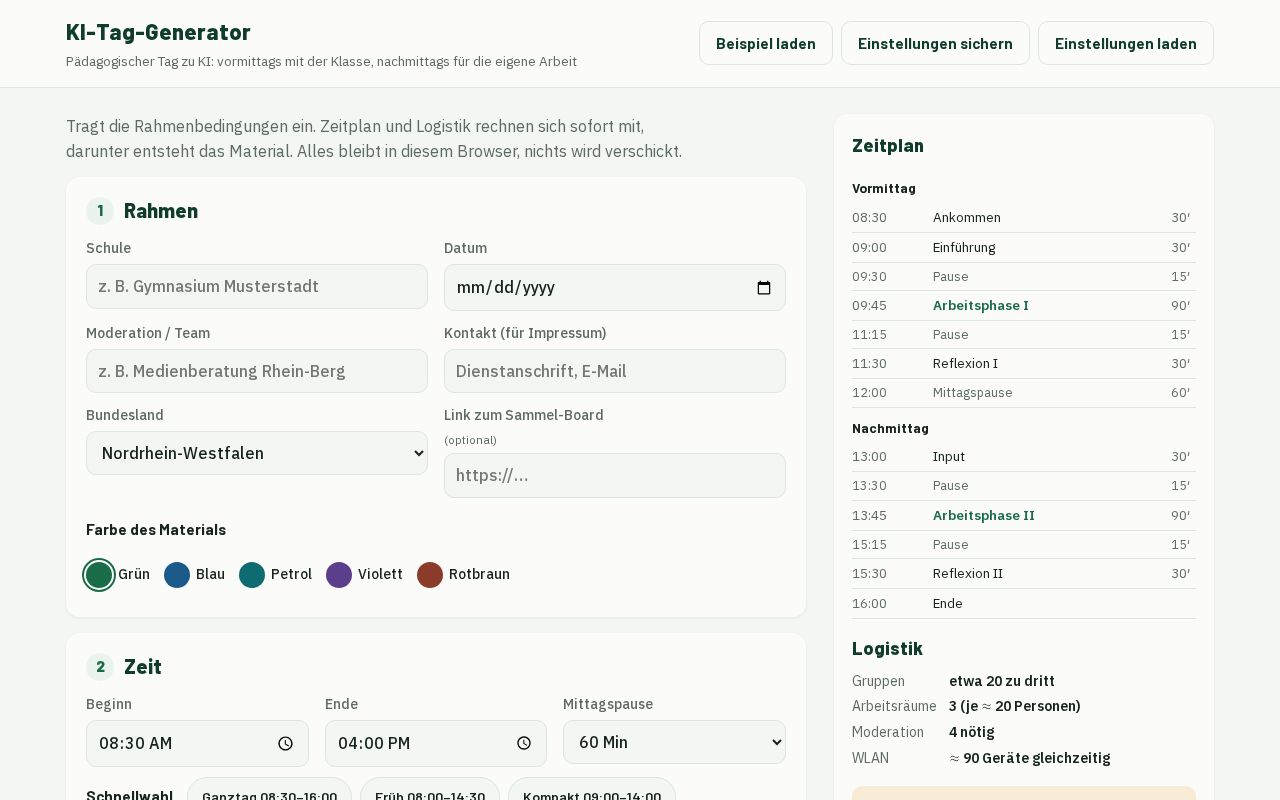1280x800 pixels.
Task: Open the Bundesland dropdown
Action: pyautogui.click(x=257, y=453)
